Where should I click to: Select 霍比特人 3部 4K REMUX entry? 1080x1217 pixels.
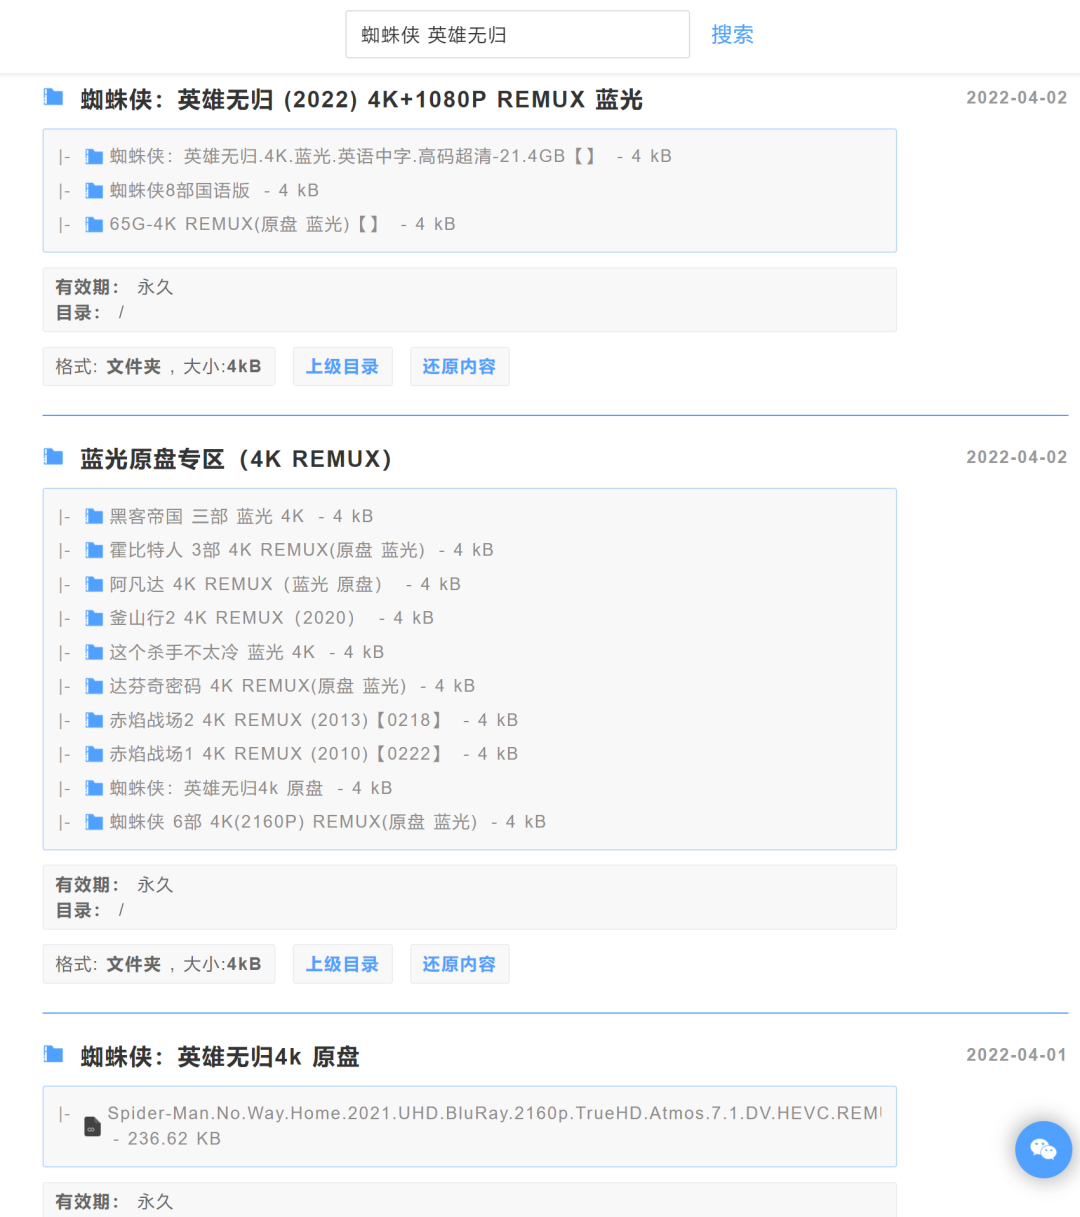click(267, 550)
